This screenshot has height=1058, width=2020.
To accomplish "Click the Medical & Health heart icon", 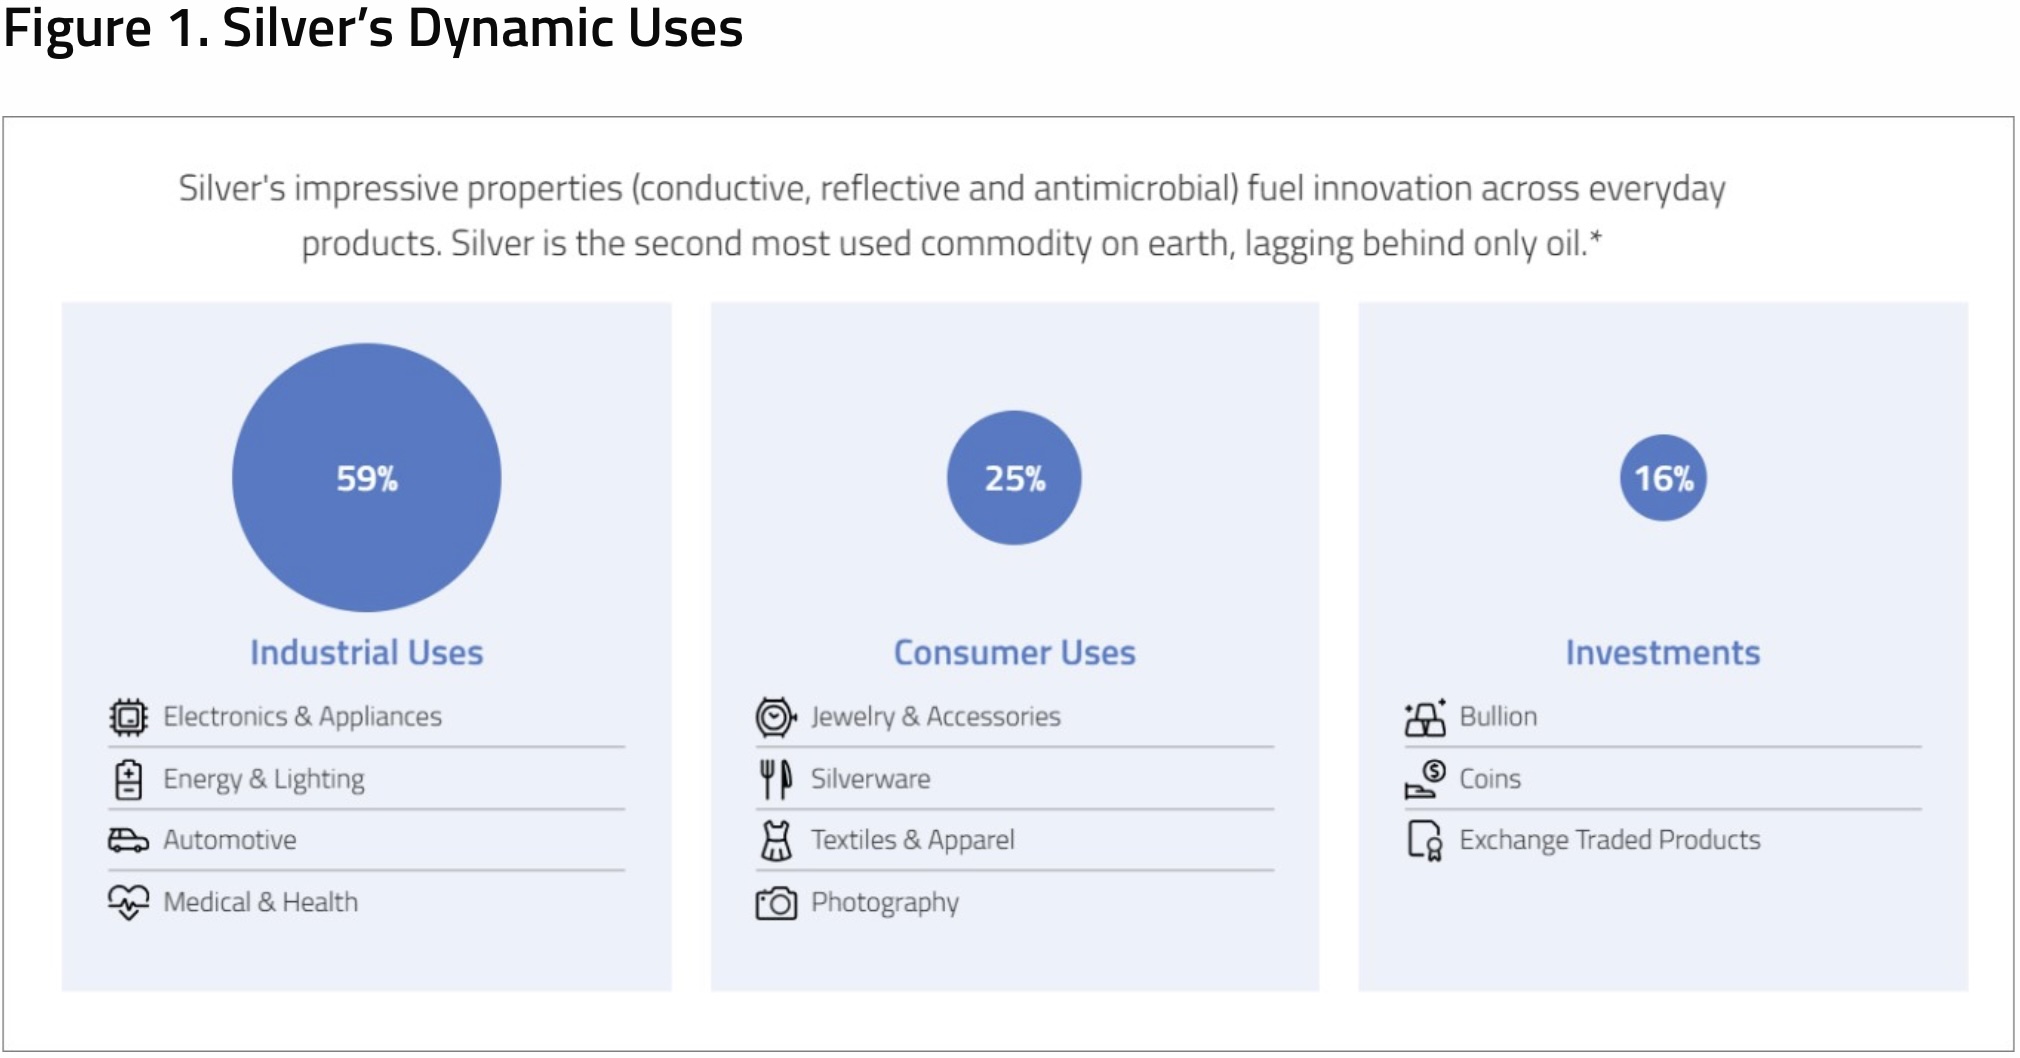I will [x=128, y=902].
